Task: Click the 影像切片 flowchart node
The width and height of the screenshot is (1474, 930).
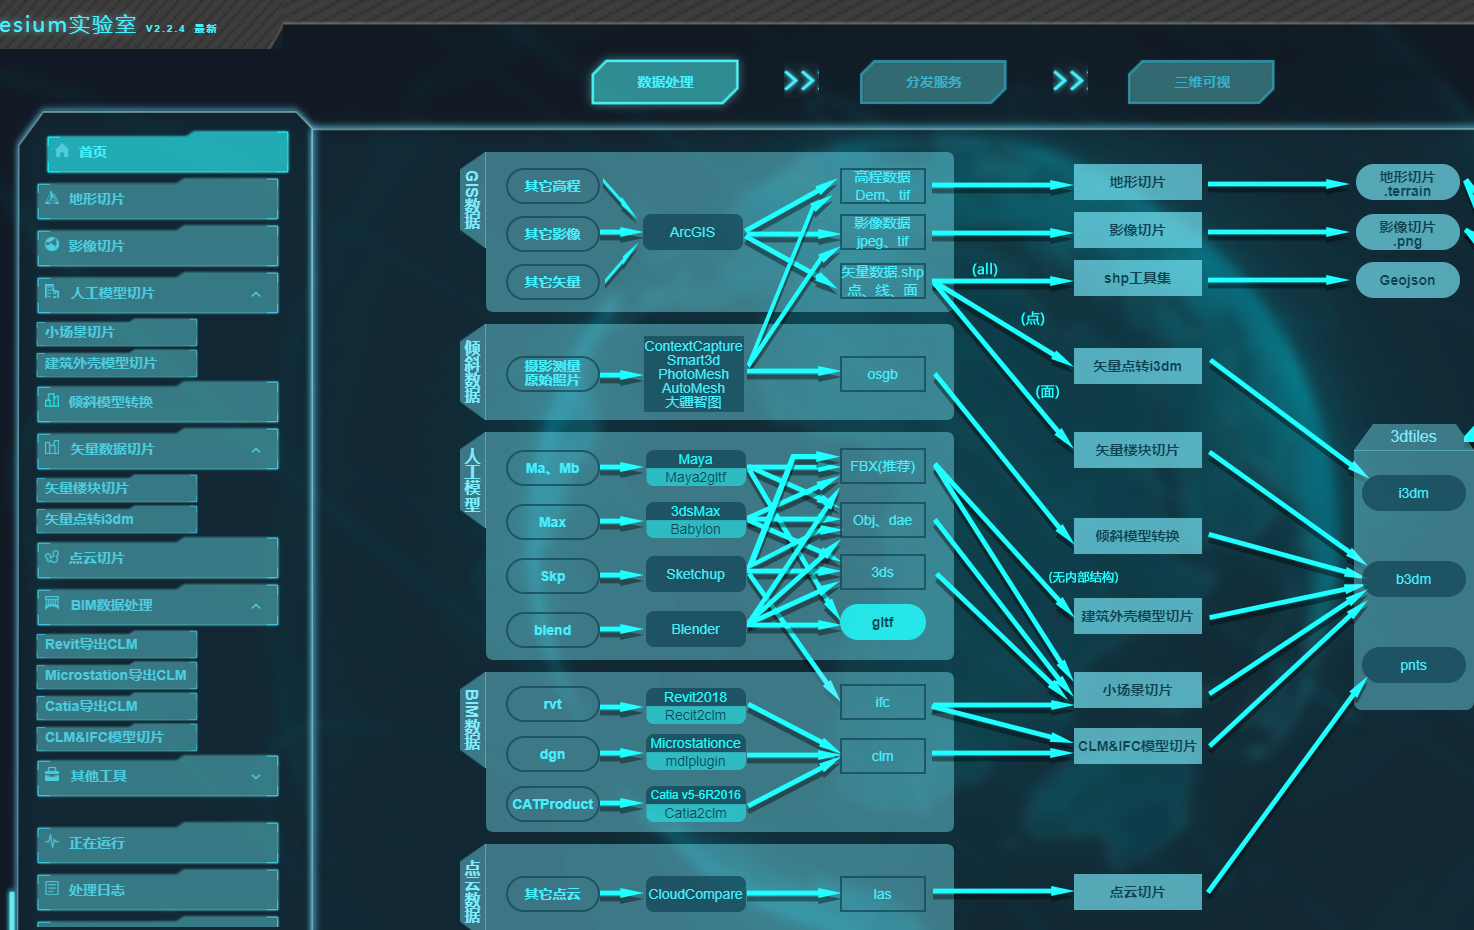Action: 1137,230
